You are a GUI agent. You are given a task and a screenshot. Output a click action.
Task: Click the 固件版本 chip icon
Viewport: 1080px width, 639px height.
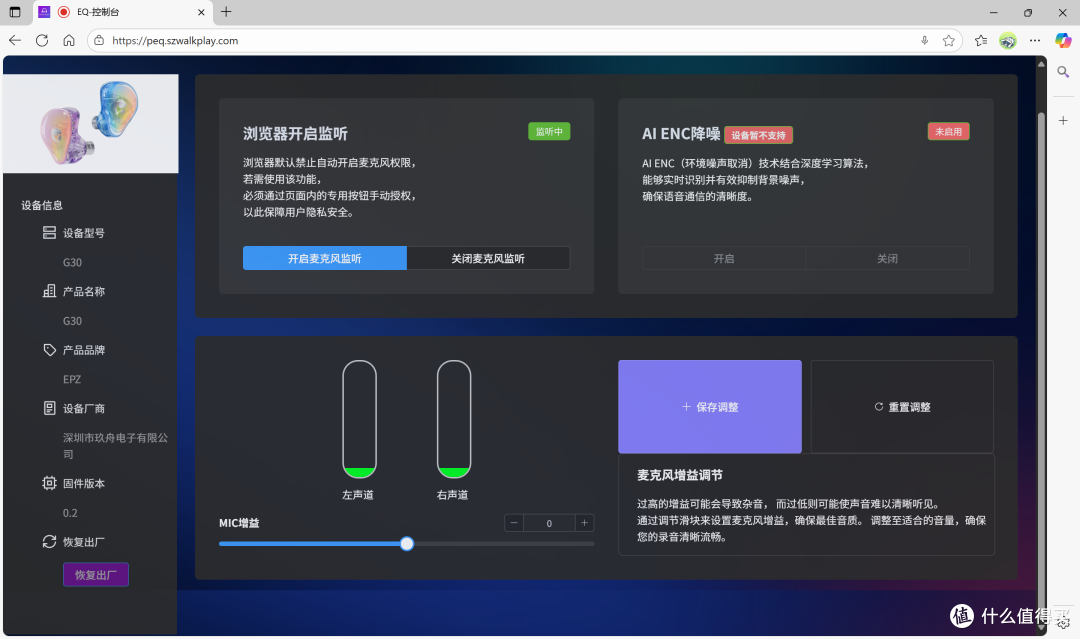coord(49,483)
